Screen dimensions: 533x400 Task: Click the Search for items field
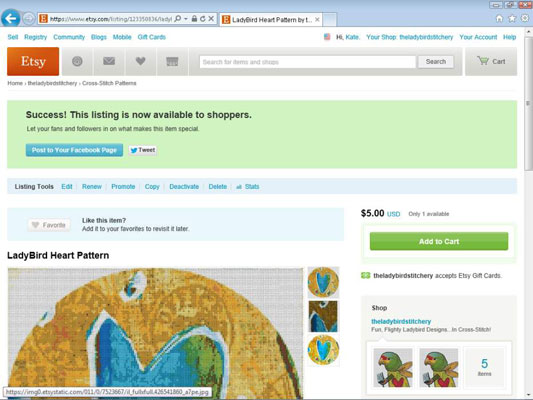pos(308,62)
